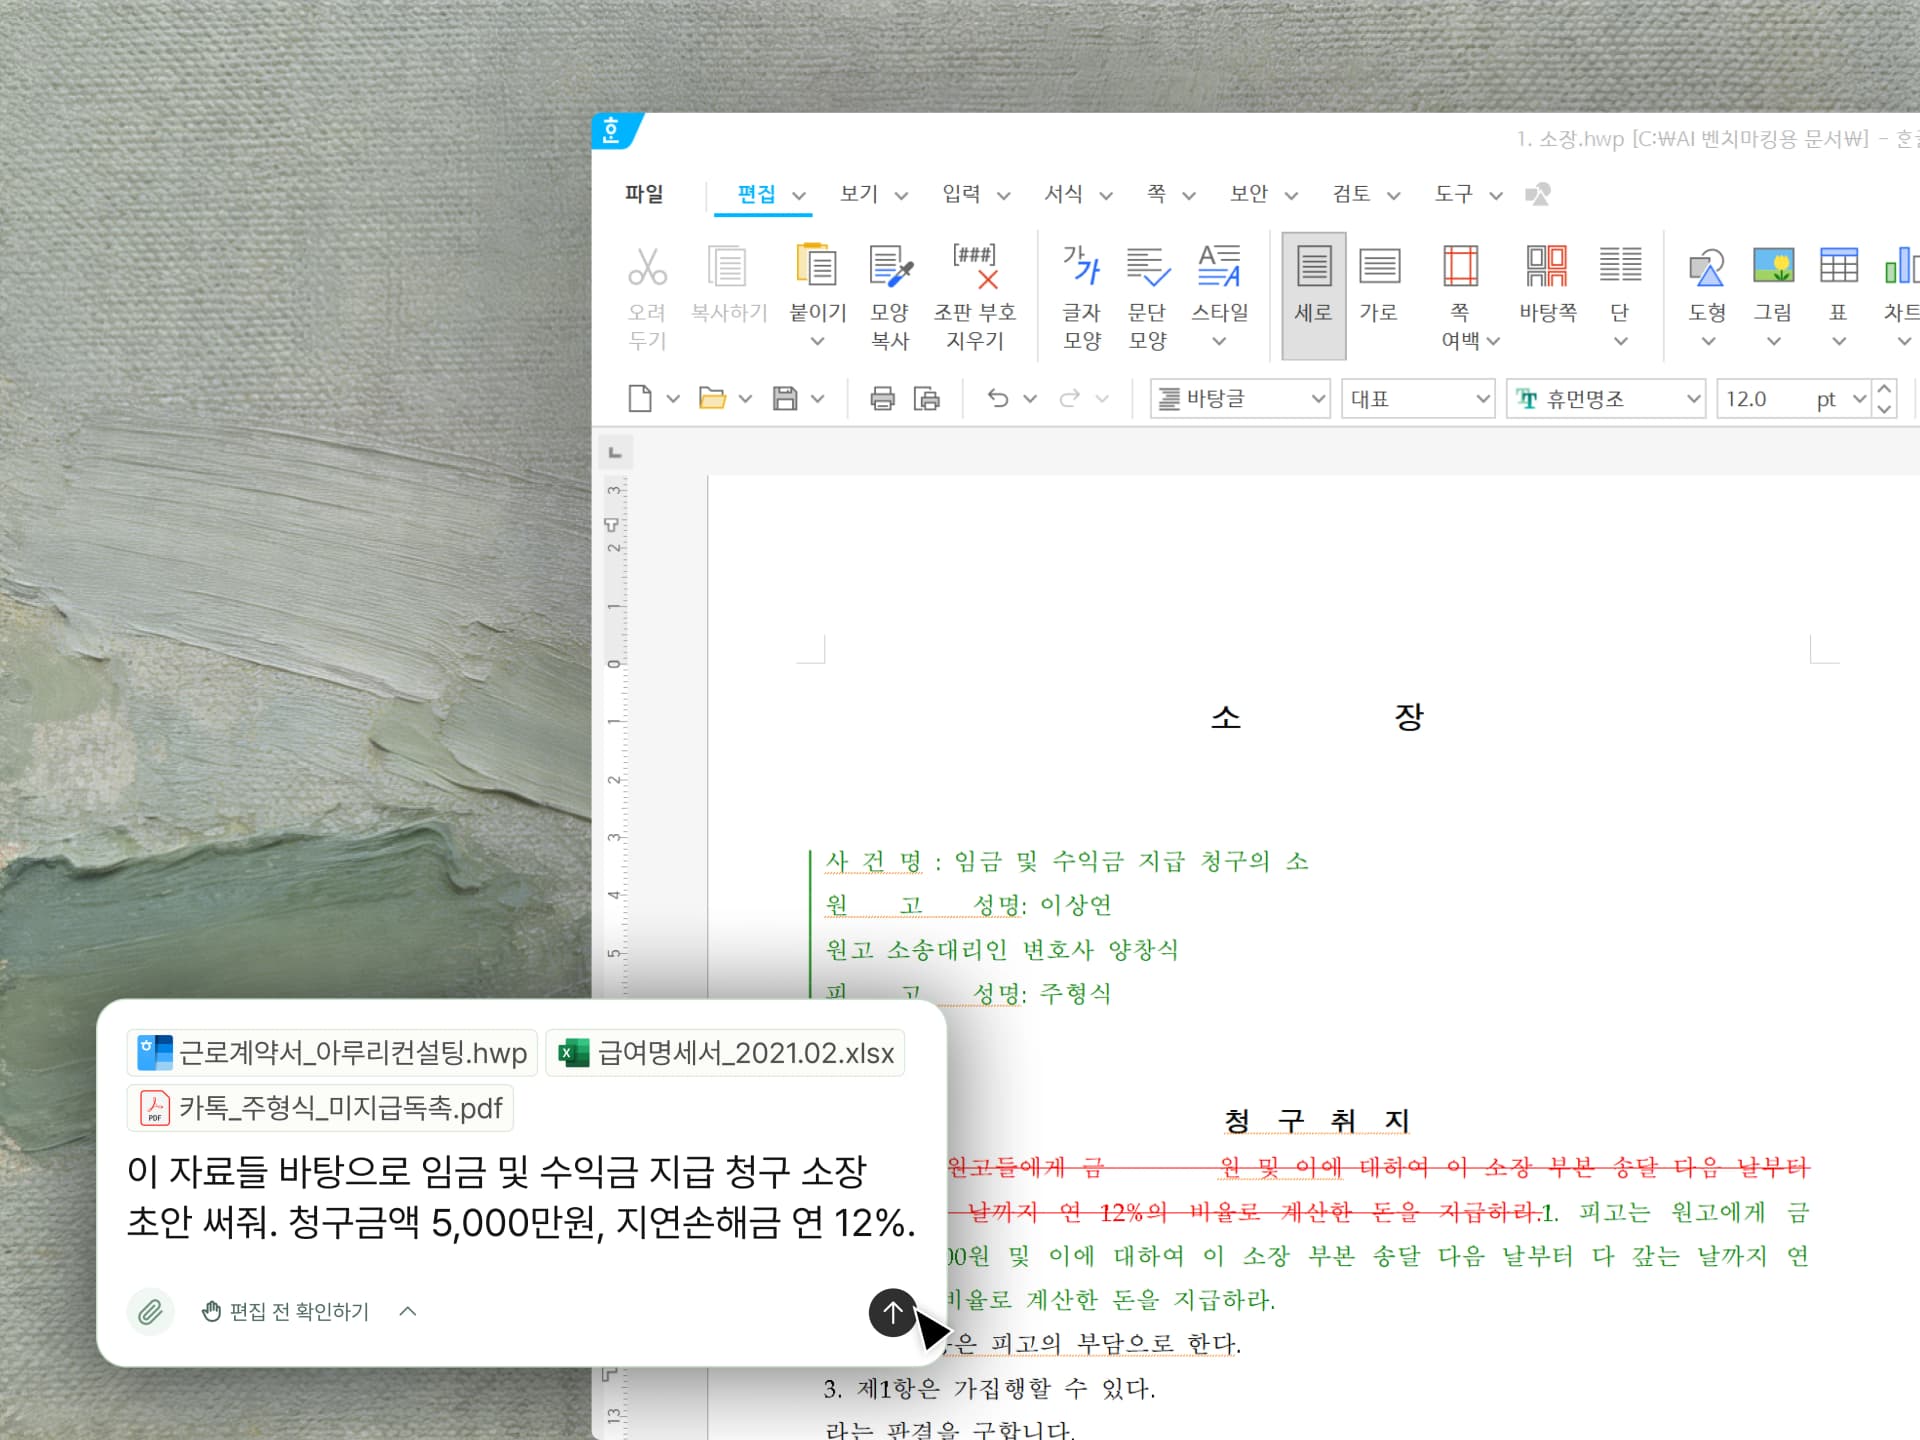Screen dimensions: 1920x1440
Task: Click the print icon in the toolbar
Action: coord(881,398)
